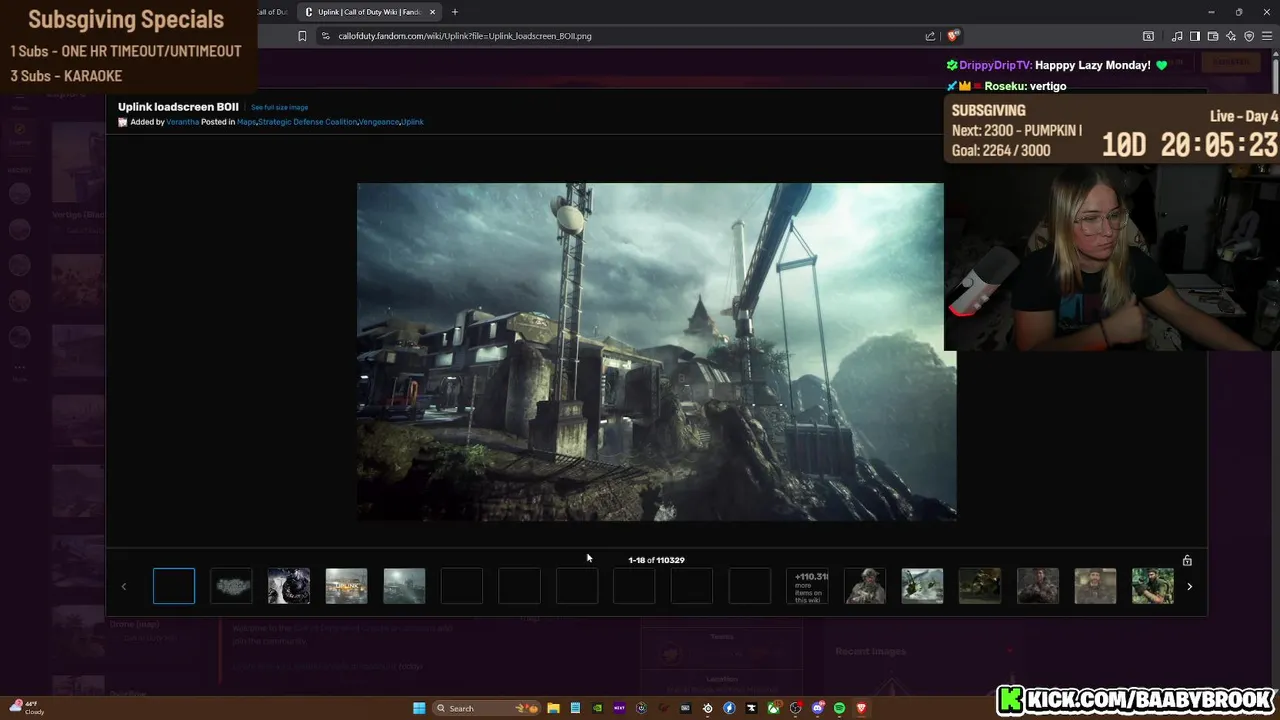
Task: Follow the Strategic Defense Coalition link
Action: click(307, 122)
